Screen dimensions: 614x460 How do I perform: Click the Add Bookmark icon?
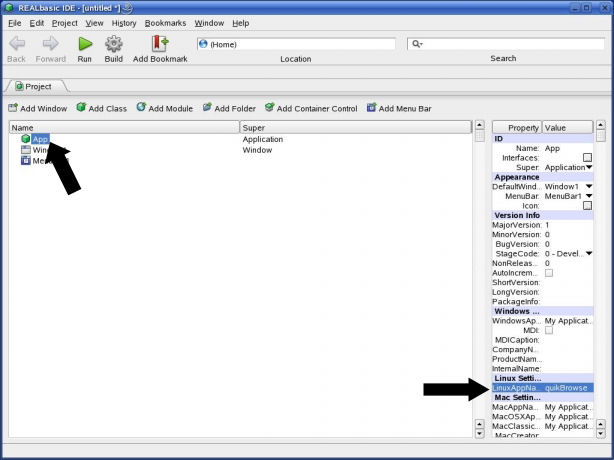pos(160,43)
